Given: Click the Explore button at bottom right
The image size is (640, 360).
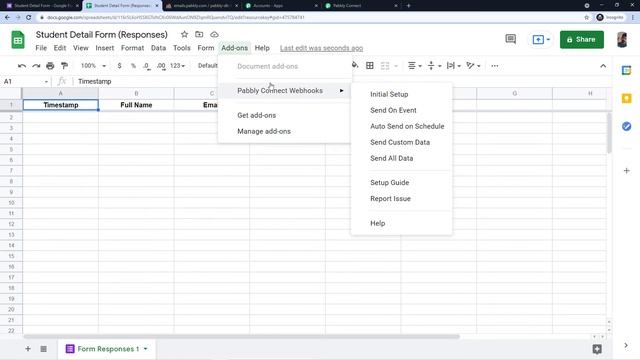Looking at the screenshot, I should [x=597, y=349].
